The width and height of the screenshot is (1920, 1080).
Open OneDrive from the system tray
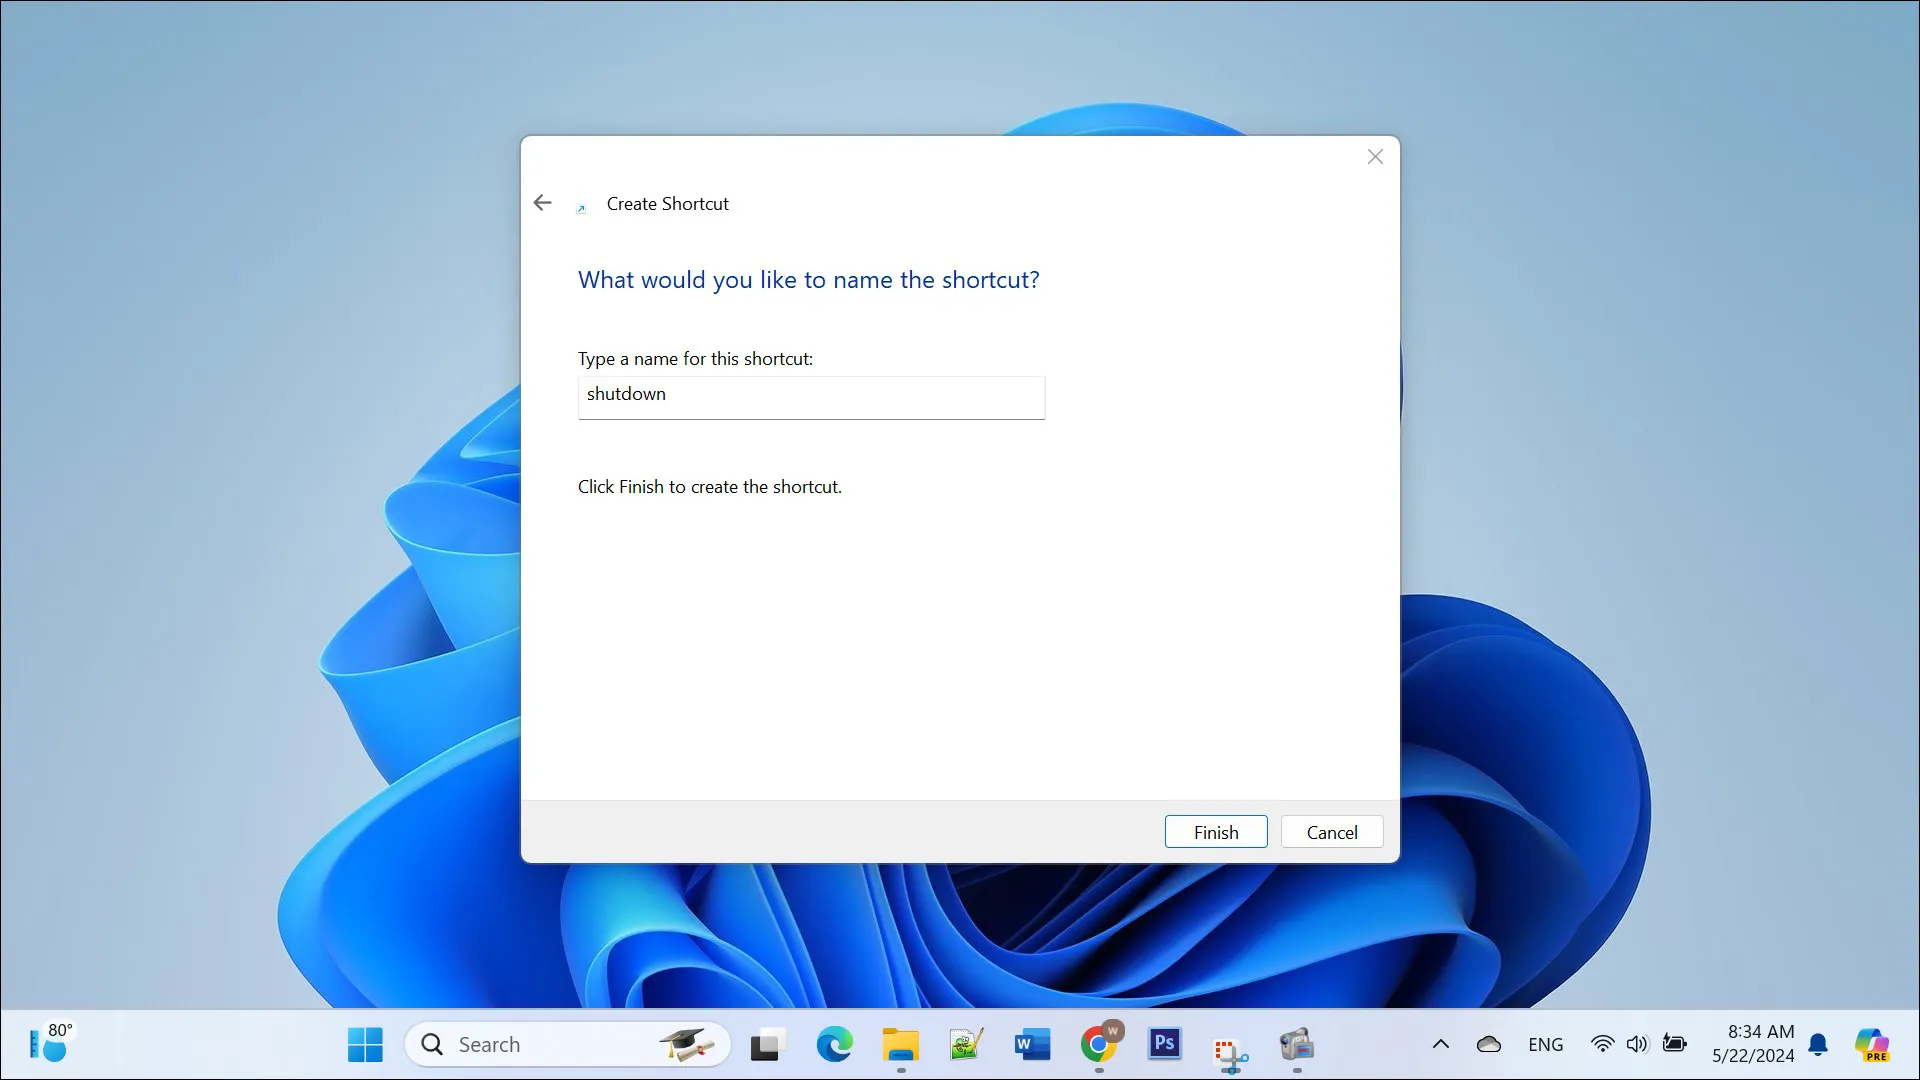pyautogui.click(x=1488, y=1043)
